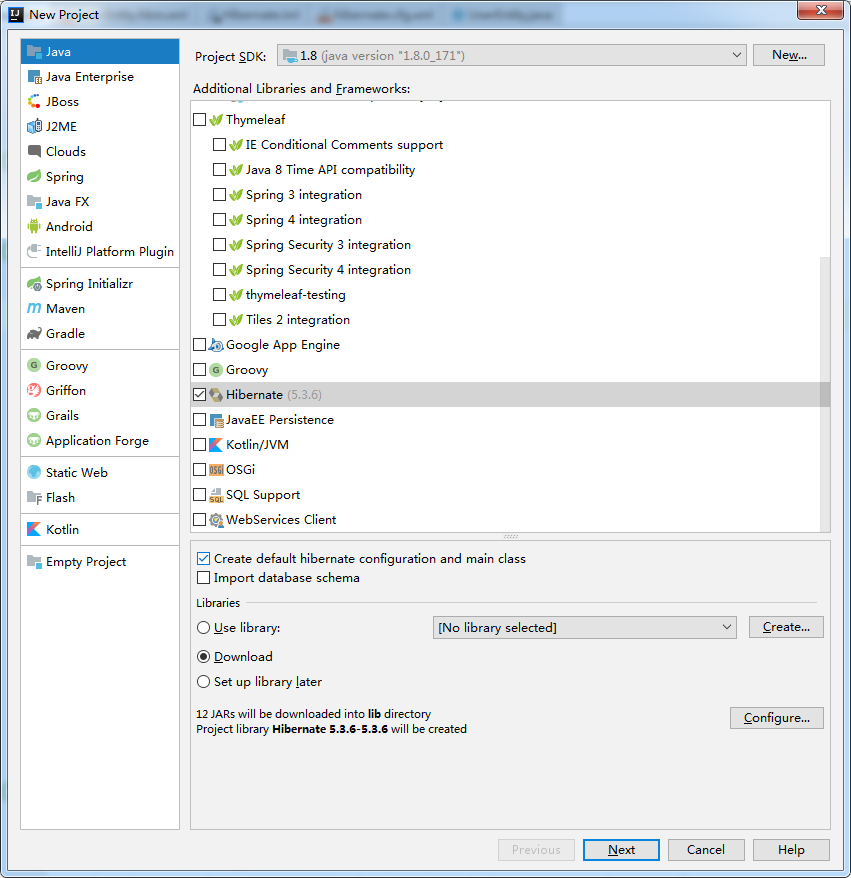
Task: Choose the Flash project icon
Action: pyautogui.click(x=34, y=498)
